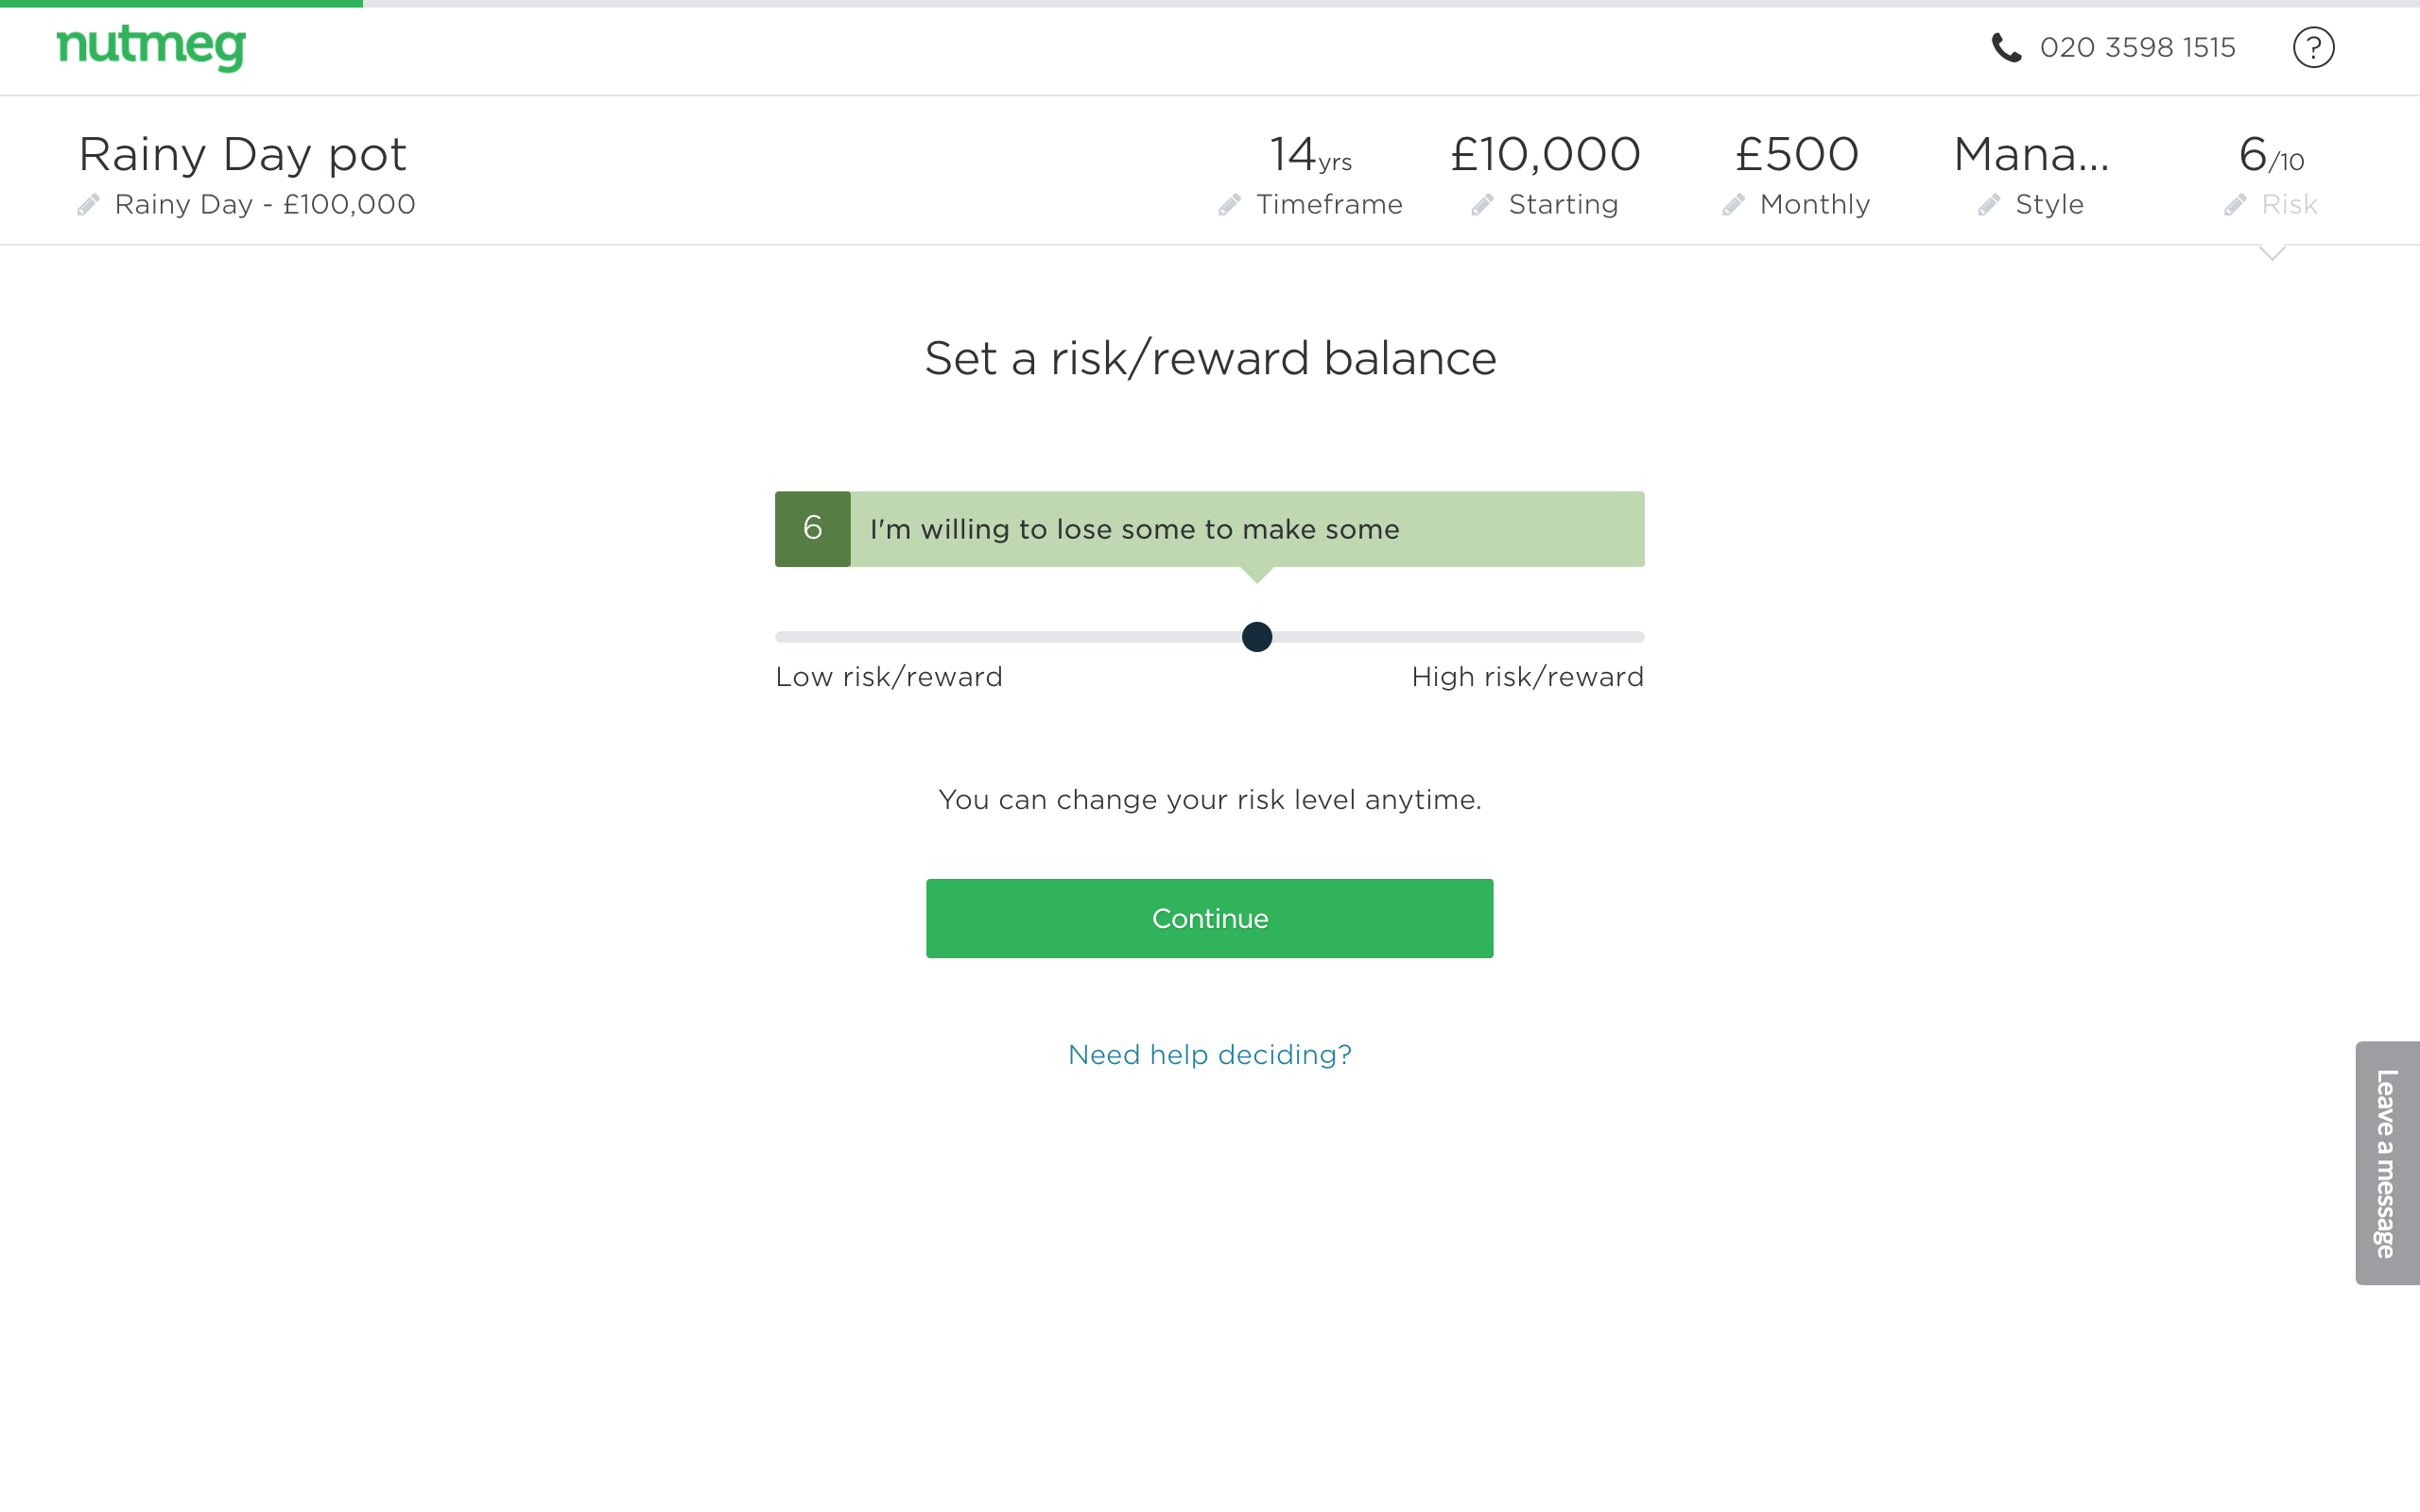Click the nutmeg logo

pos(151,47)
